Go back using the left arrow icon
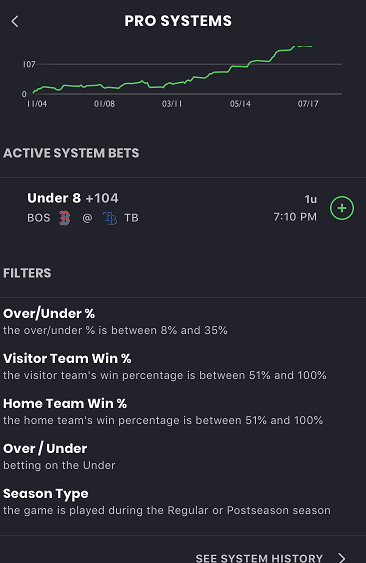Image resolution: width=366 pixels, height=563 pixels. 15,22
